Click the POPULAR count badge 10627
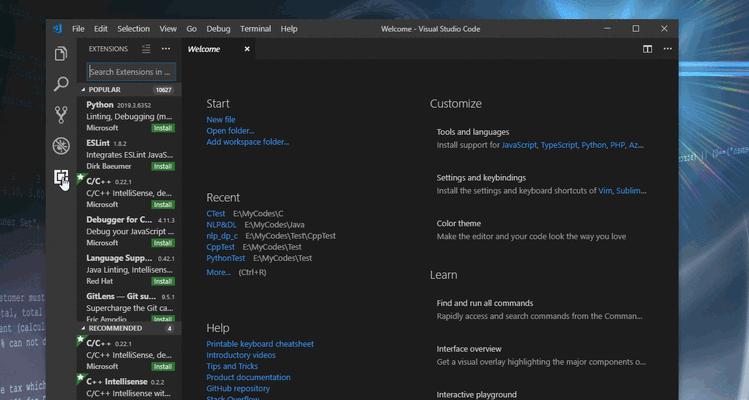749x400 pixels. point(163,90)
